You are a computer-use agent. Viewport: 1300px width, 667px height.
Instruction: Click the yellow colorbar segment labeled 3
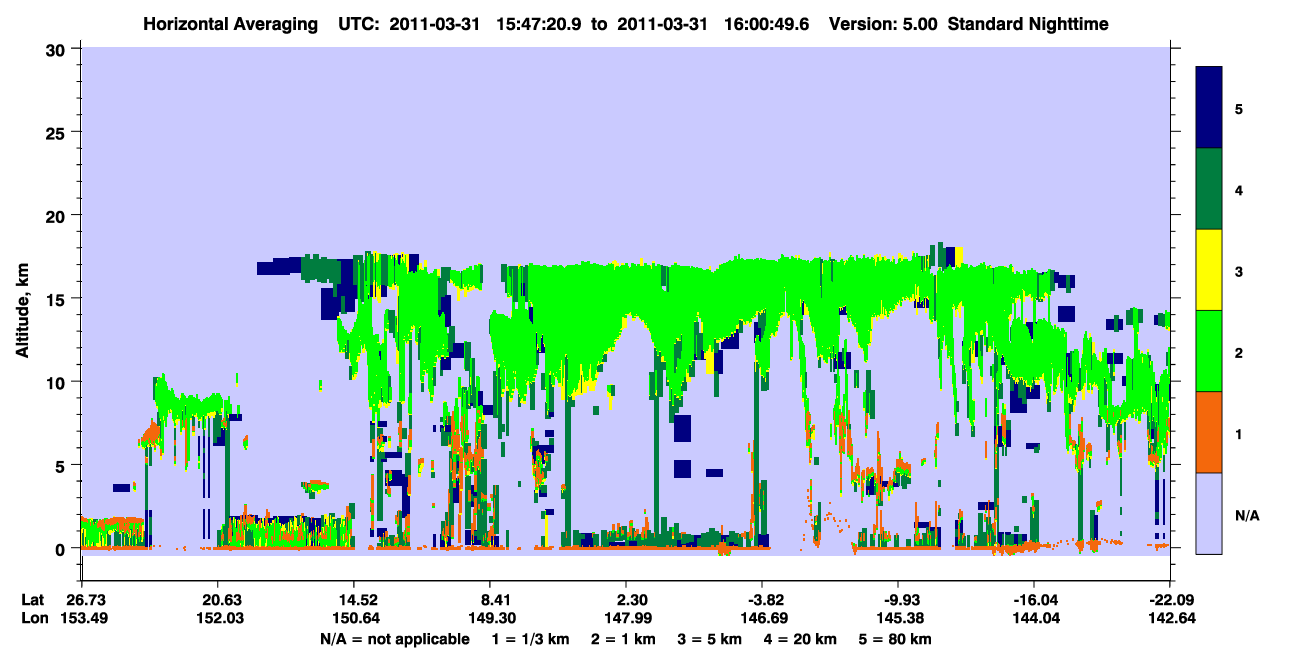(x=1209, y=270)
